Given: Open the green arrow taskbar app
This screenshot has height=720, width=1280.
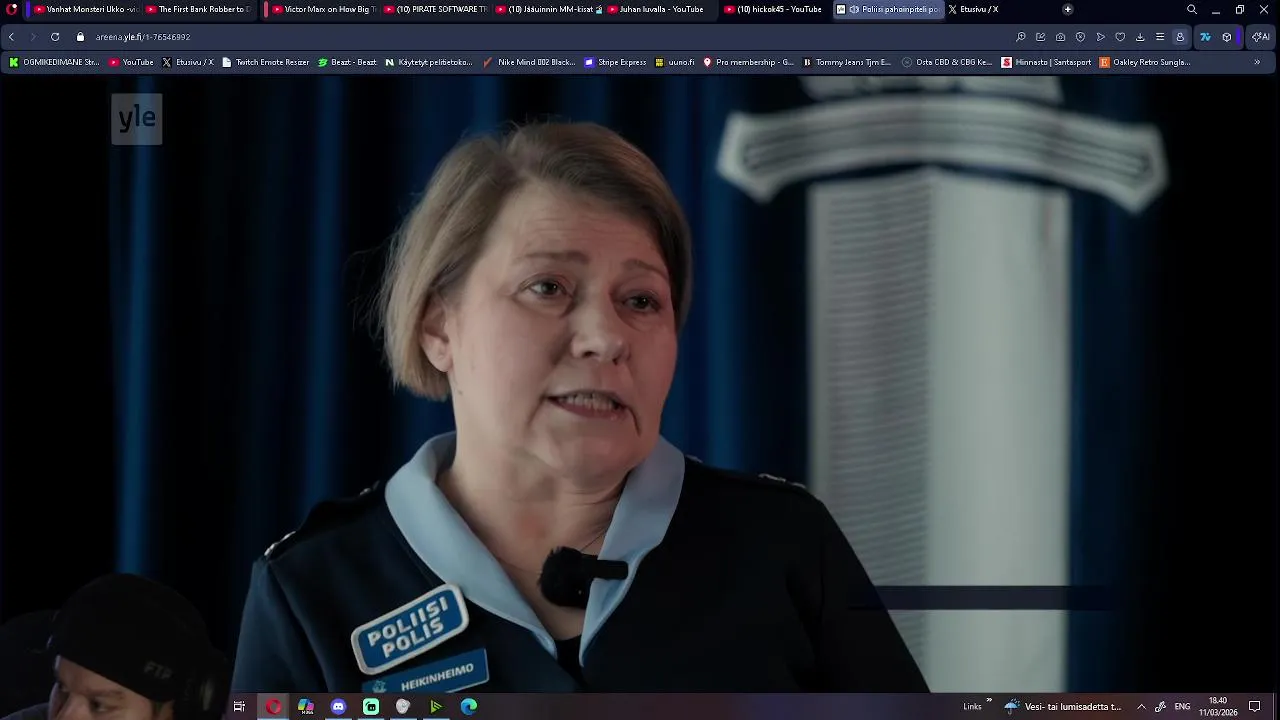Looking at the screenshot, I should coord(436,706).
